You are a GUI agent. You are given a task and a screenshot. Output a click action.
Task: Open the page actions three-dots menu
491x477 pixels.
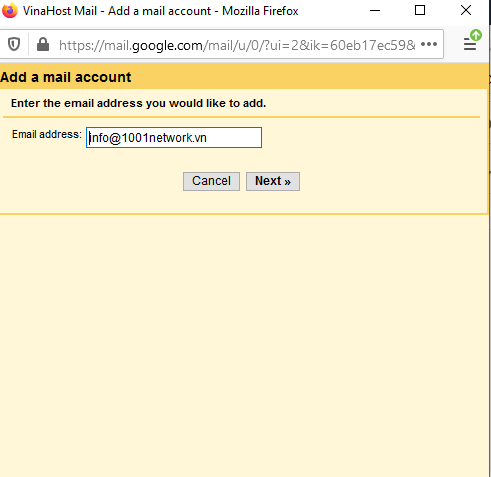429,44
